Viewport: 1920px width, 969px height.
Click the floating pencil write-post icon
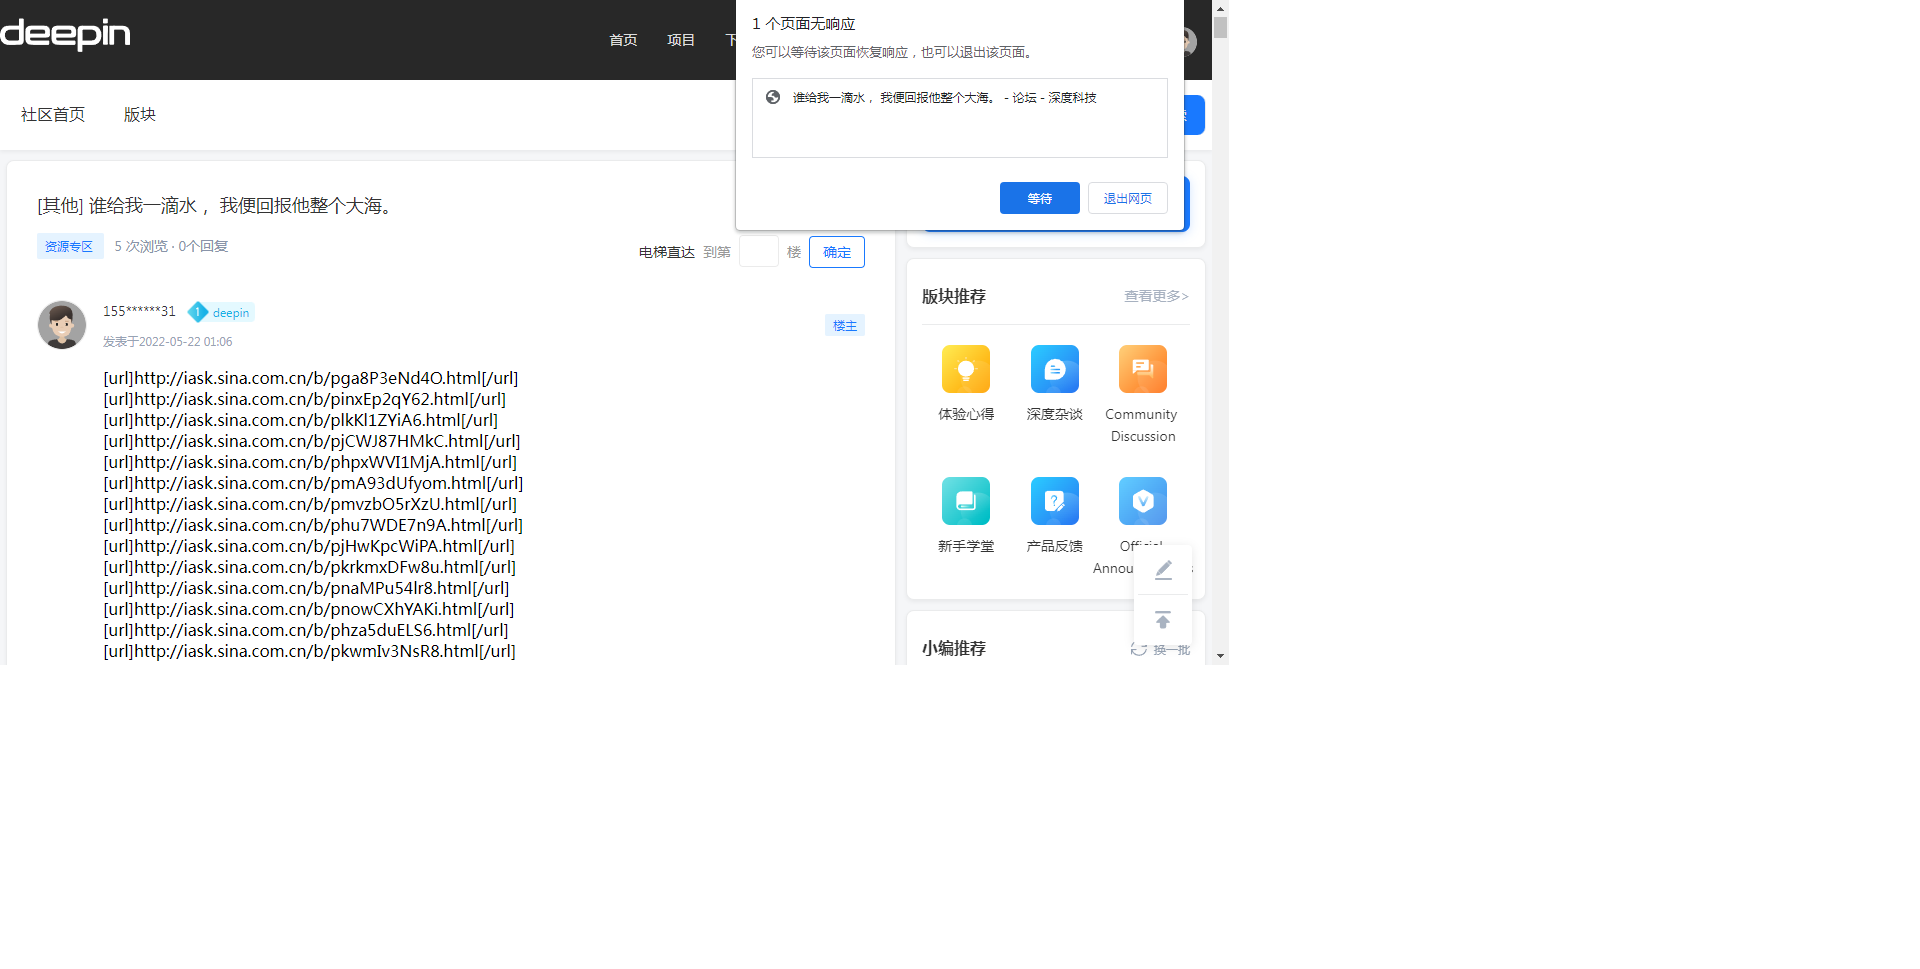coord(1163,570)
